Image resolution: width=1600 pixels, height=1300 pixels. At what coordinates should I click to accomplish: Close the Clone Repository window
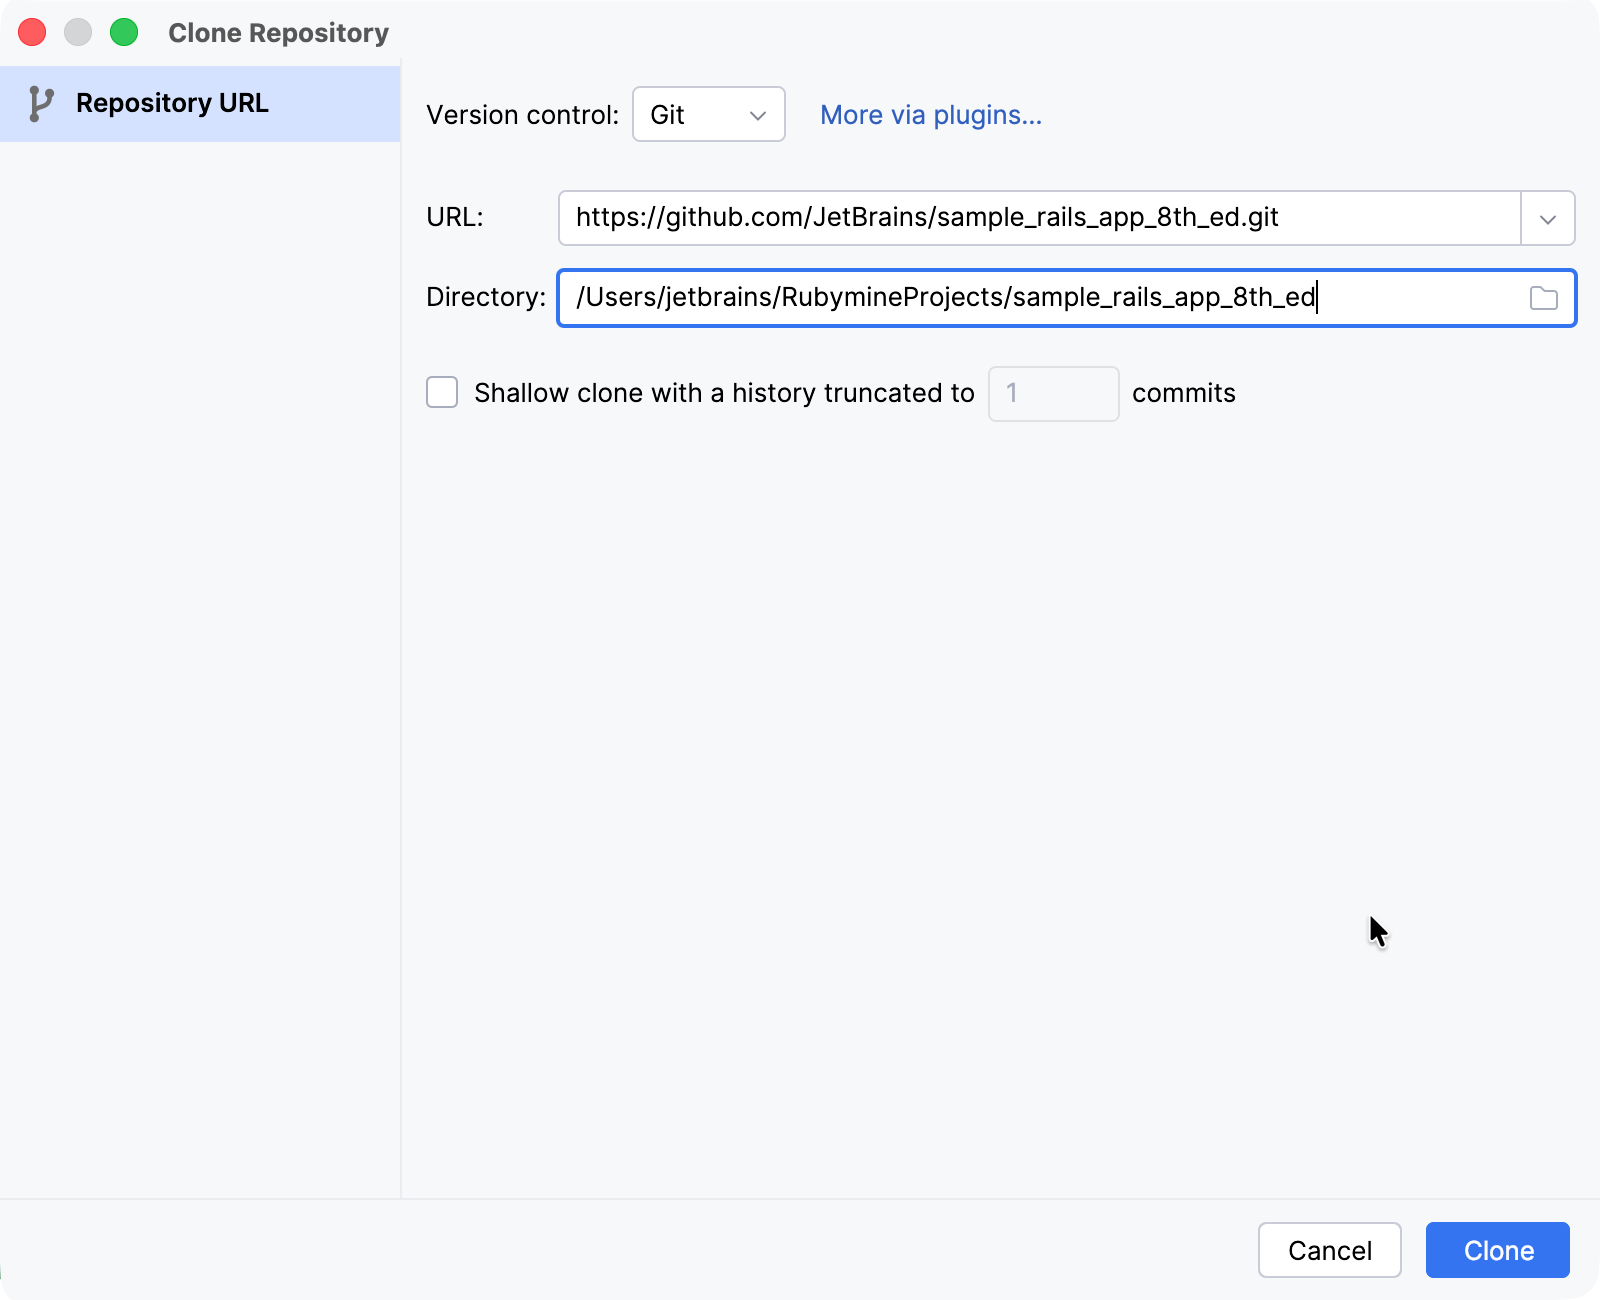click(32, 32)
